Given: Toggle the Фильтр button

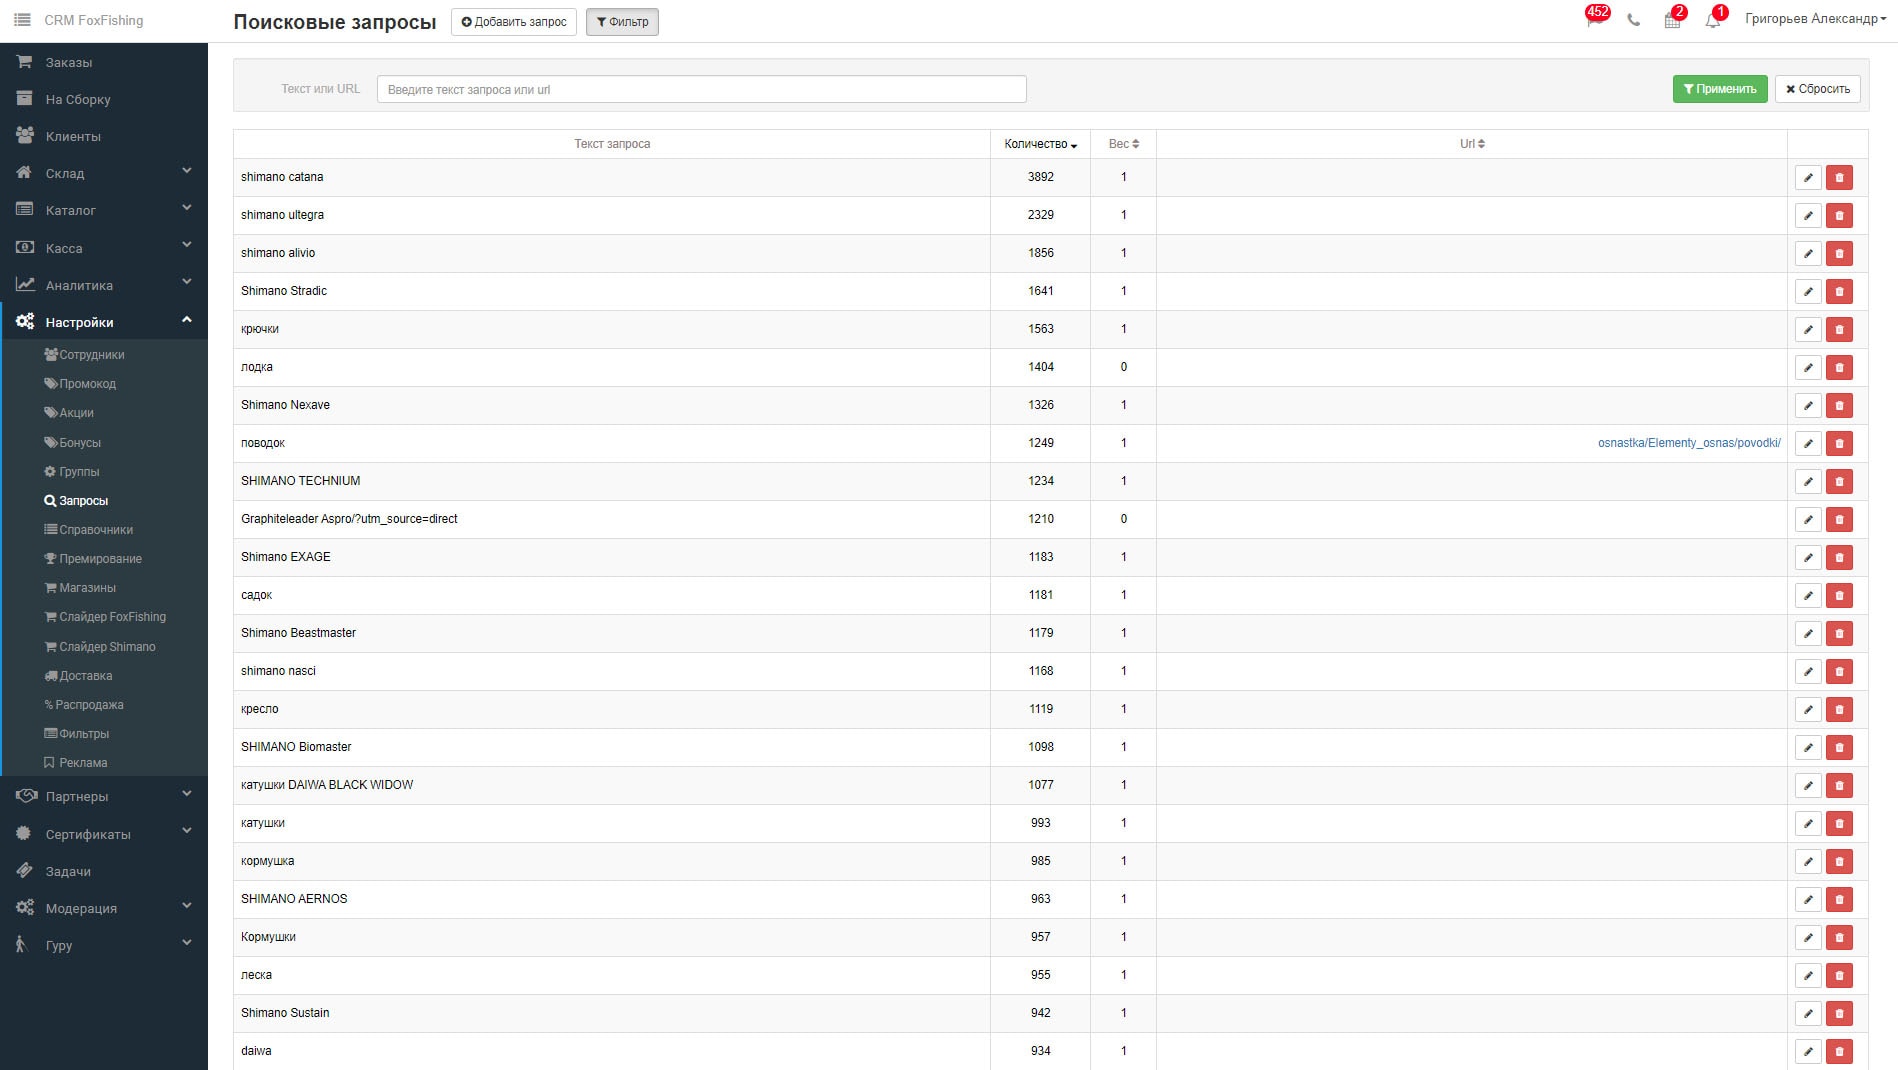Looking at the screenshot, I should (622, 22).
